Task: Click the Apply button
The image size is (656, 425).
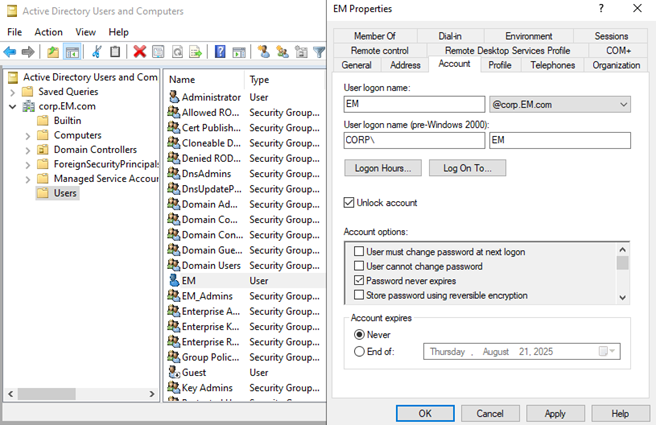Action: (555, 413)
